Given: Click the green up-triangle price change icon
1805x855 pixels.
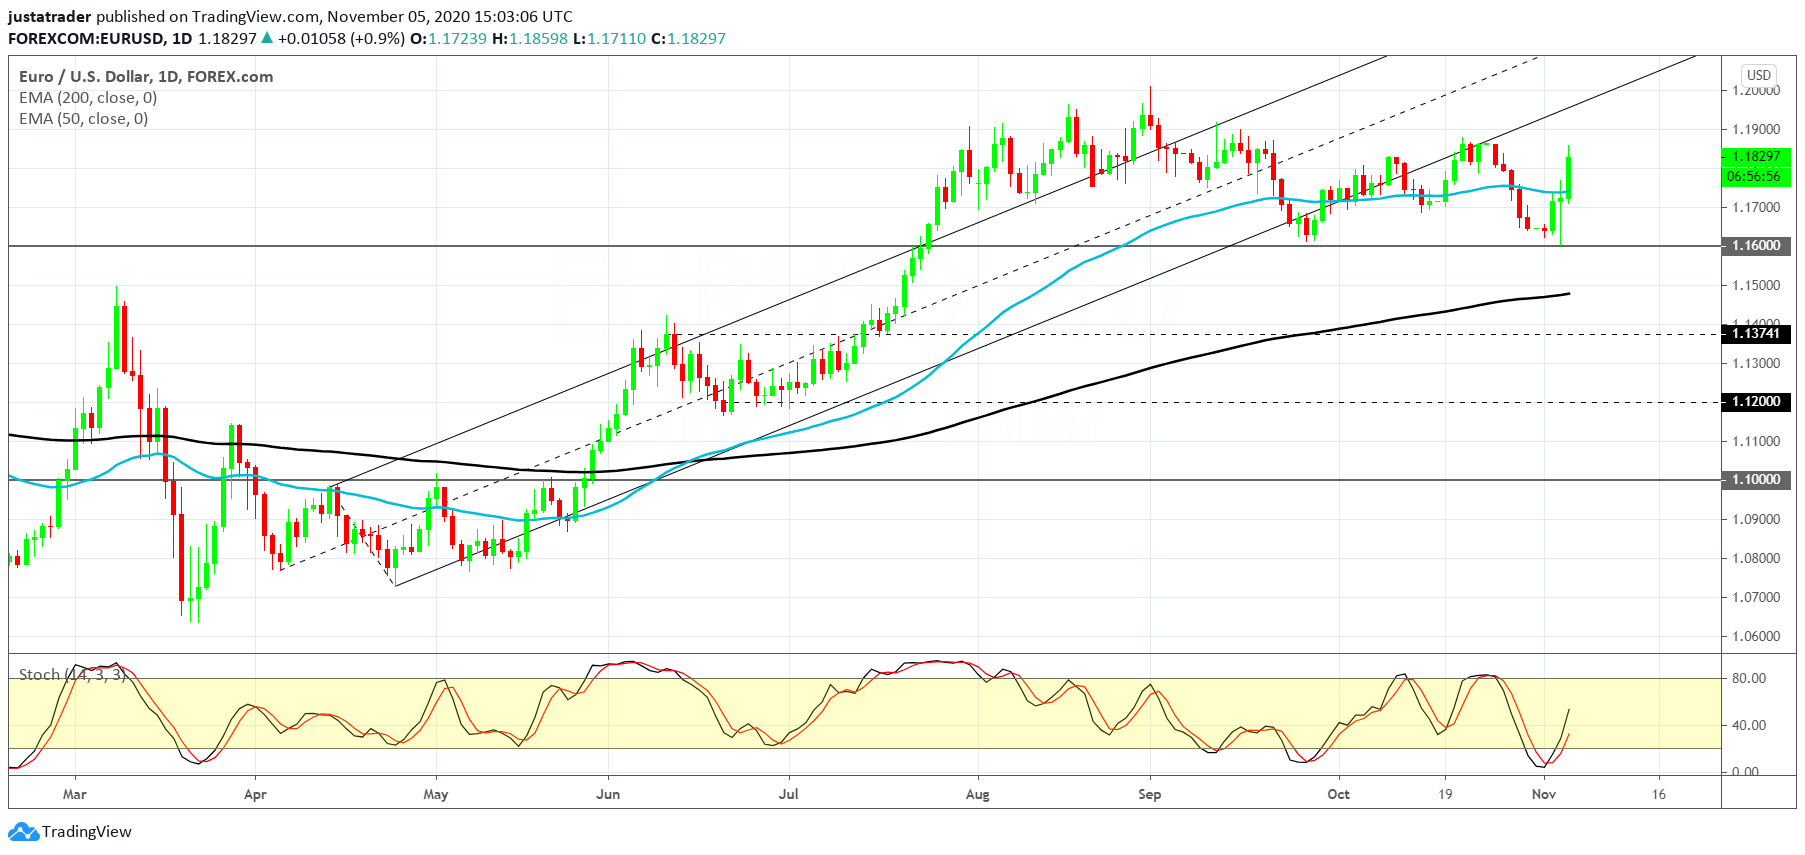Looking at the screenshot, I should (267, 38).
